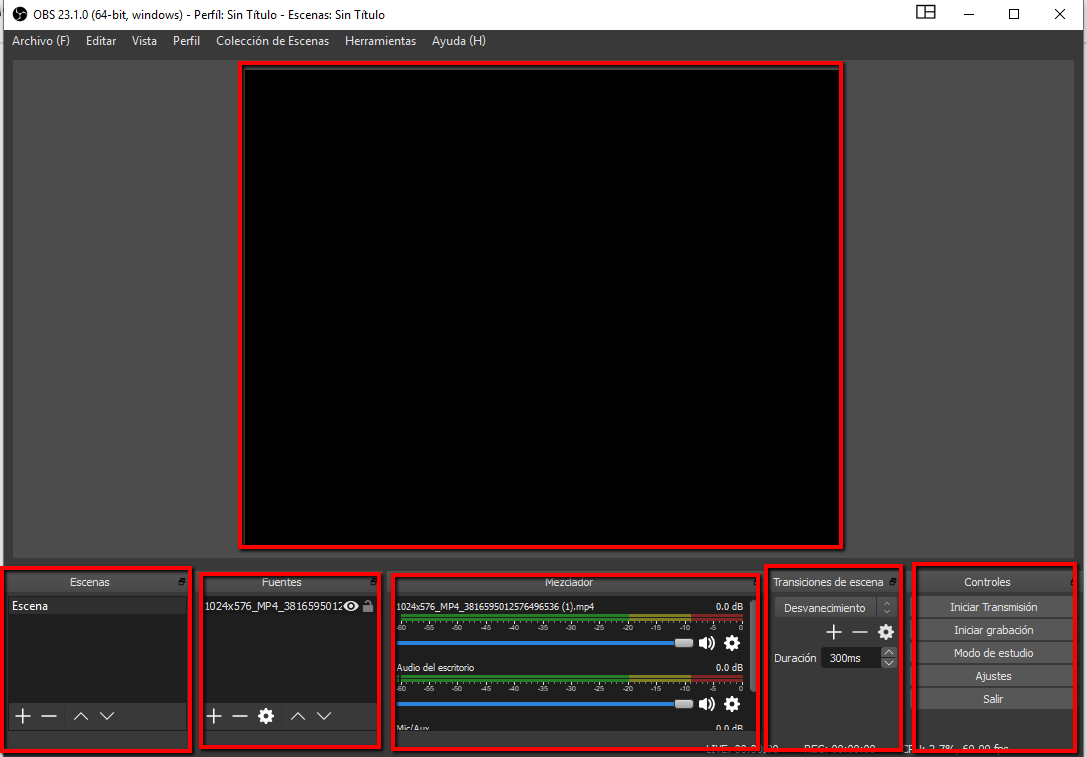The image size is (1087, 757).
Task: Open settings gear for 1024x576_MP4 mixer track
Action: (732, 643)
